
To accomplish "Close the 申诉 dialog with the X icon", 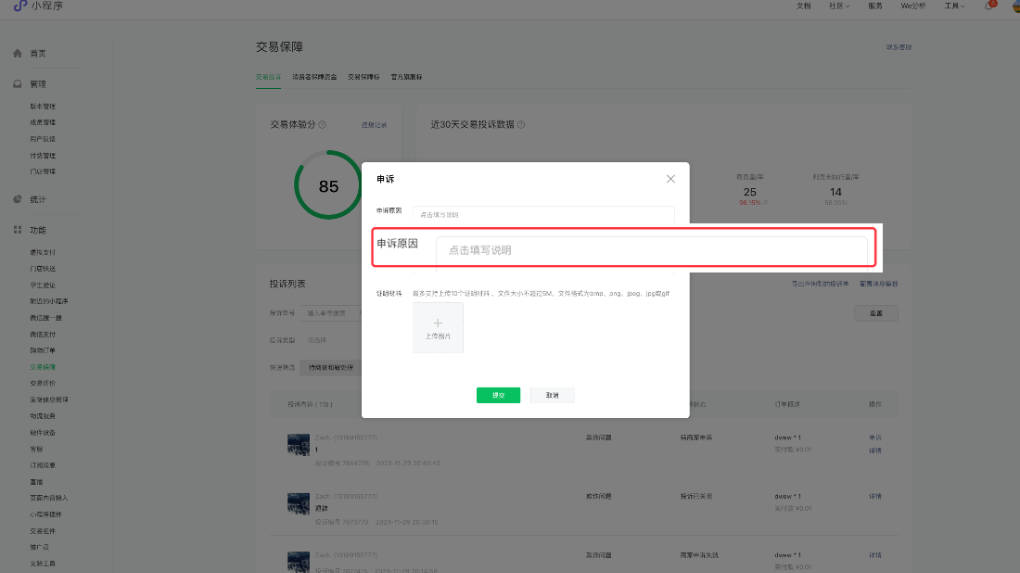I will tap(670, 179).
